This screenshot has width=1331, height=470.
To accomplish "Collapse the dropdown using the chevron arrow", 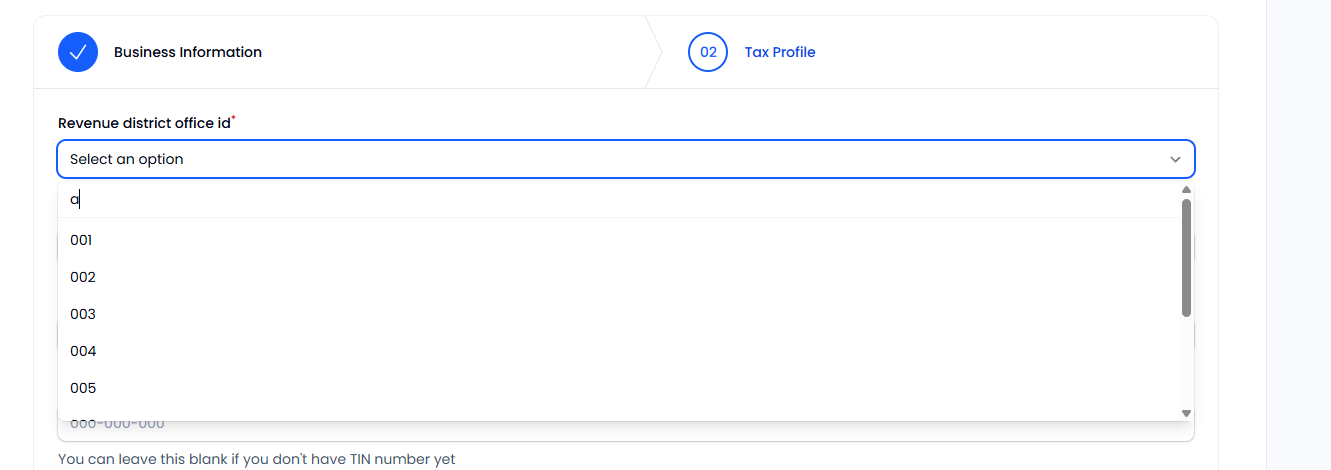I will pyautogui.click(x=1175, y=159).
